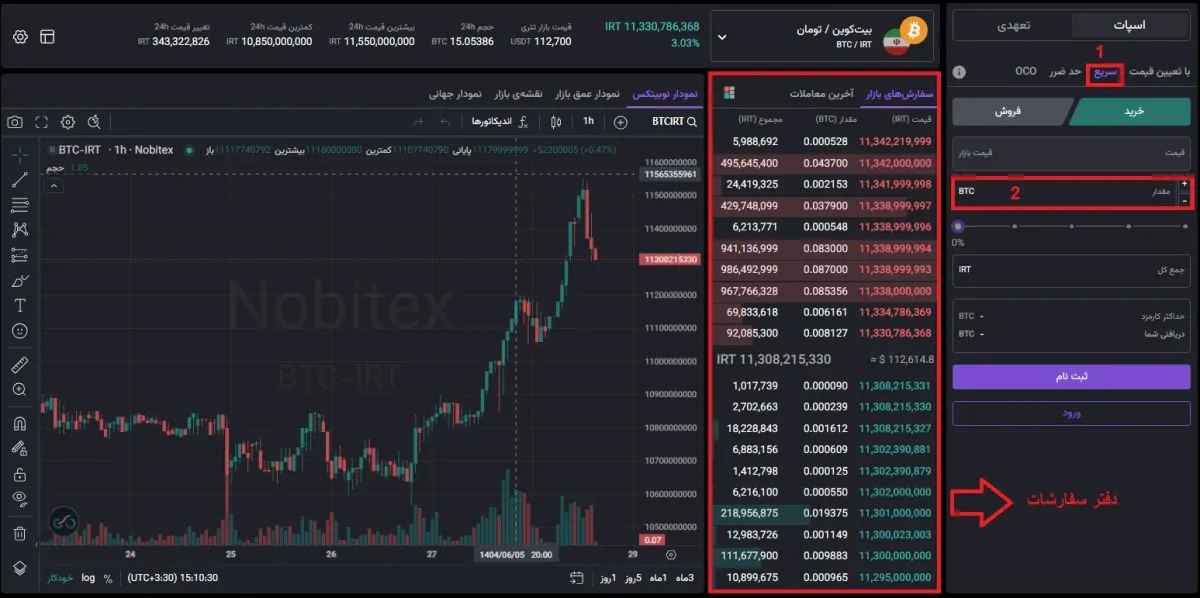Increase amount with the plus stepper
The image size is (1200, 598).
(1185, 184)
